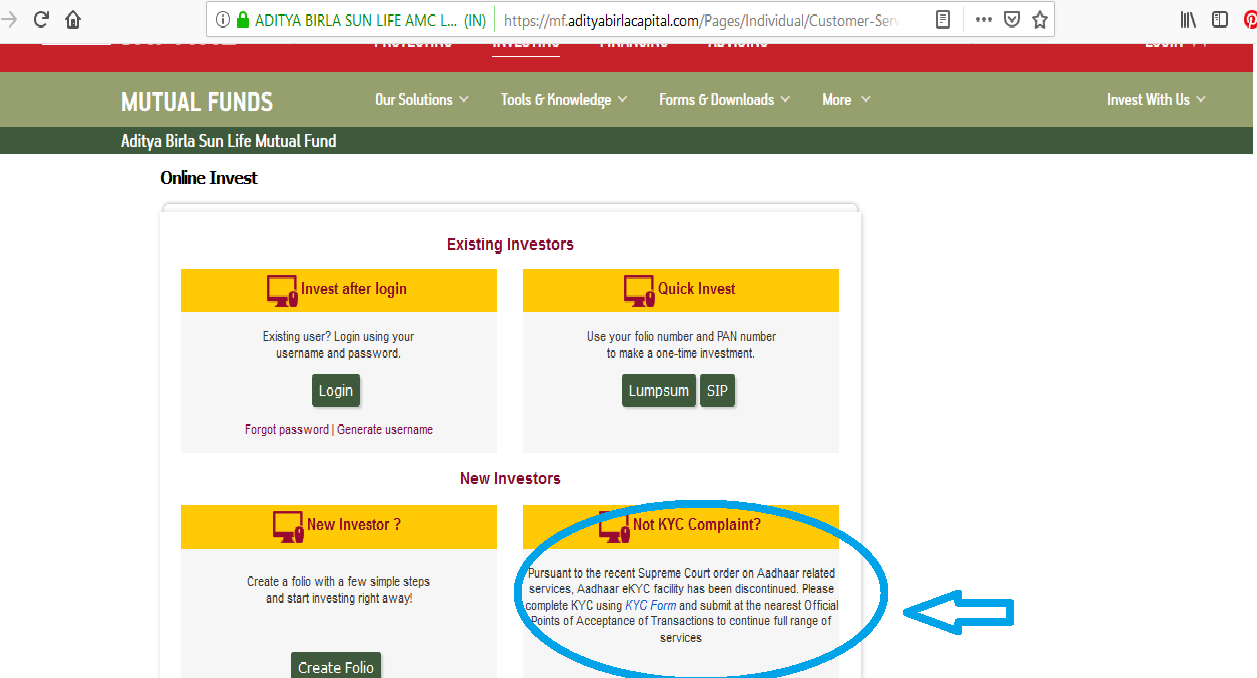Image resolution: width=1257 pixels, height=678 pixels.
Task: Click 'Use your folio number and PAN number' text
Action: 681,337
